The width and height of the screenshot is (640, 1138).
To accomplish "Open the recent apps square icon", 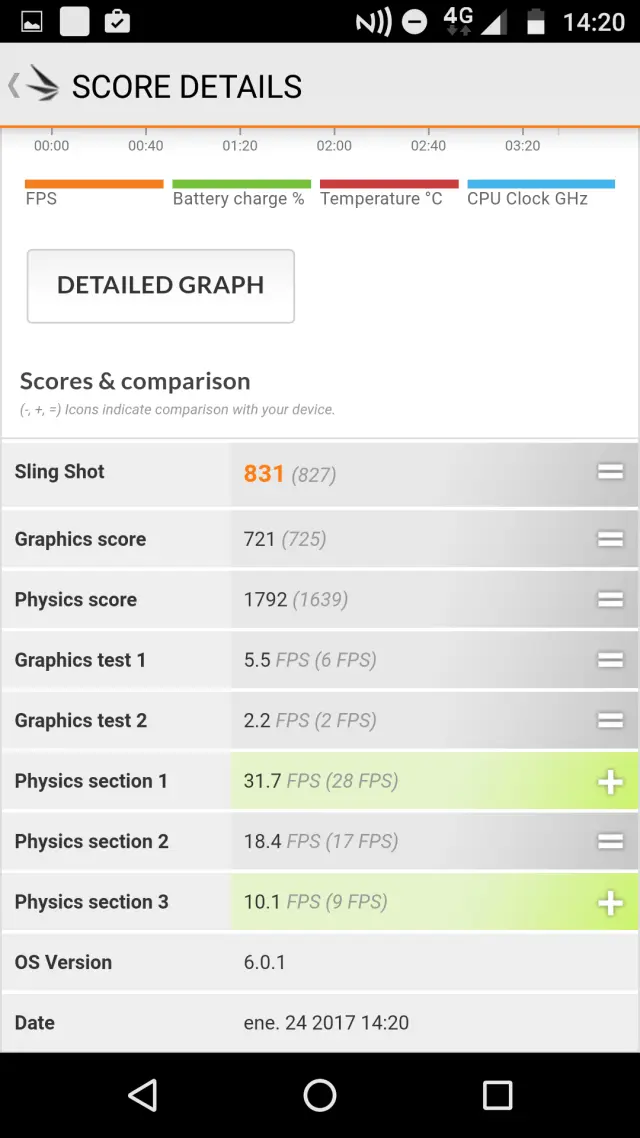I will (x=497, y=1095).
